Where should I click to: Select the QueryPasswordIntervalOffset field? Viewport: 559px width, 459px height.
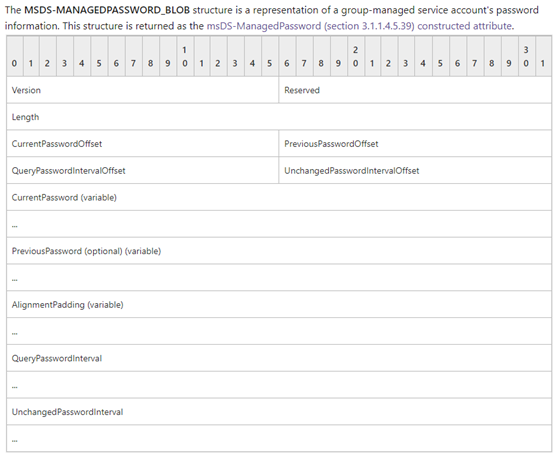[143, 170]
